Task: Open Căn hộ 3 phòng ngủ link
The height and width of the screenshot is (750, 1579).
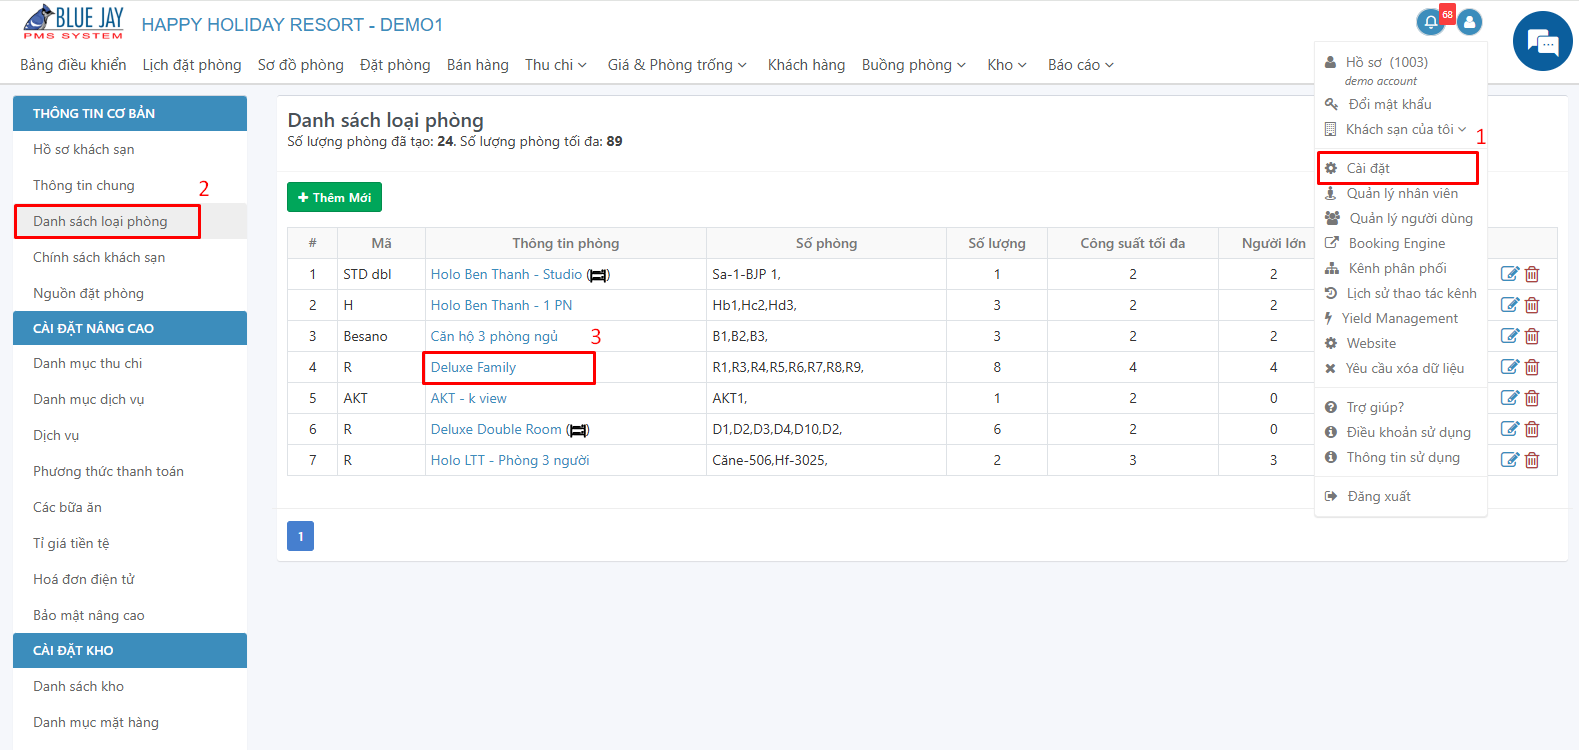Action: 494,336
